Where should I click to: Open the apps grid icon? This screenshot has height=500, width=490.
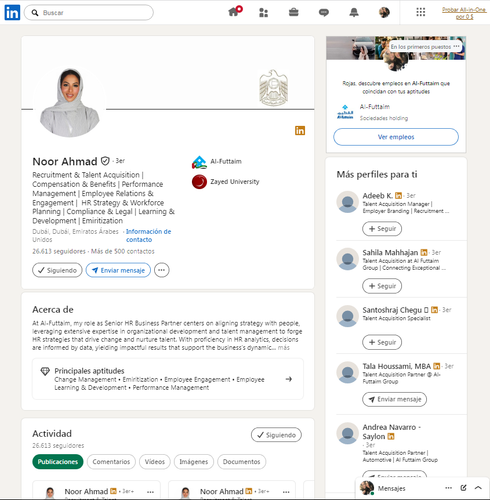tap(421, 12)
